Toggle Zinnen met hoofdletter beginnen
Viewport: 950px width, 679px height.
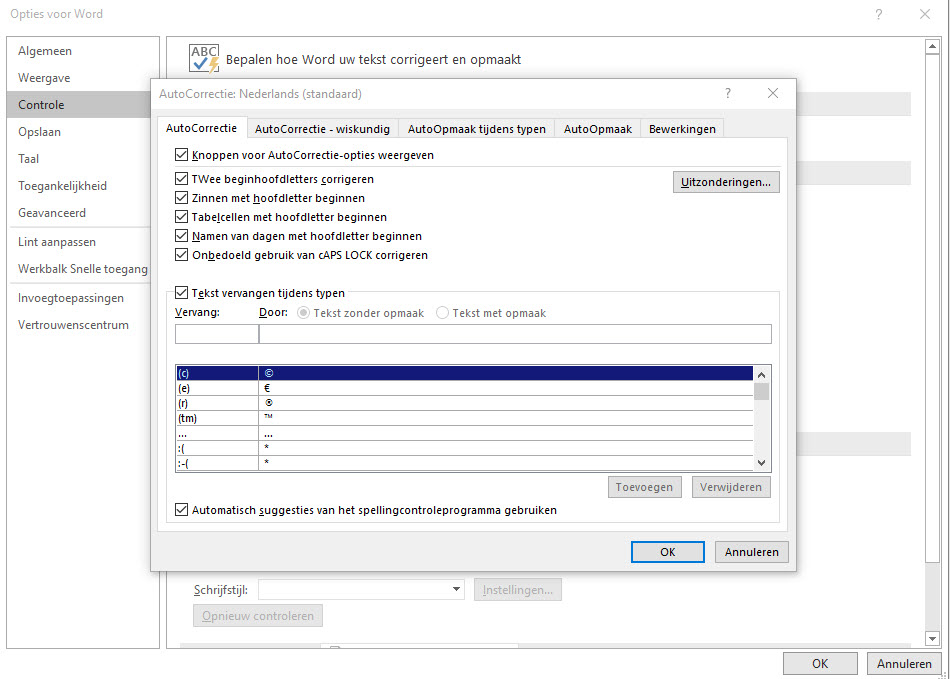click(181, 198)
